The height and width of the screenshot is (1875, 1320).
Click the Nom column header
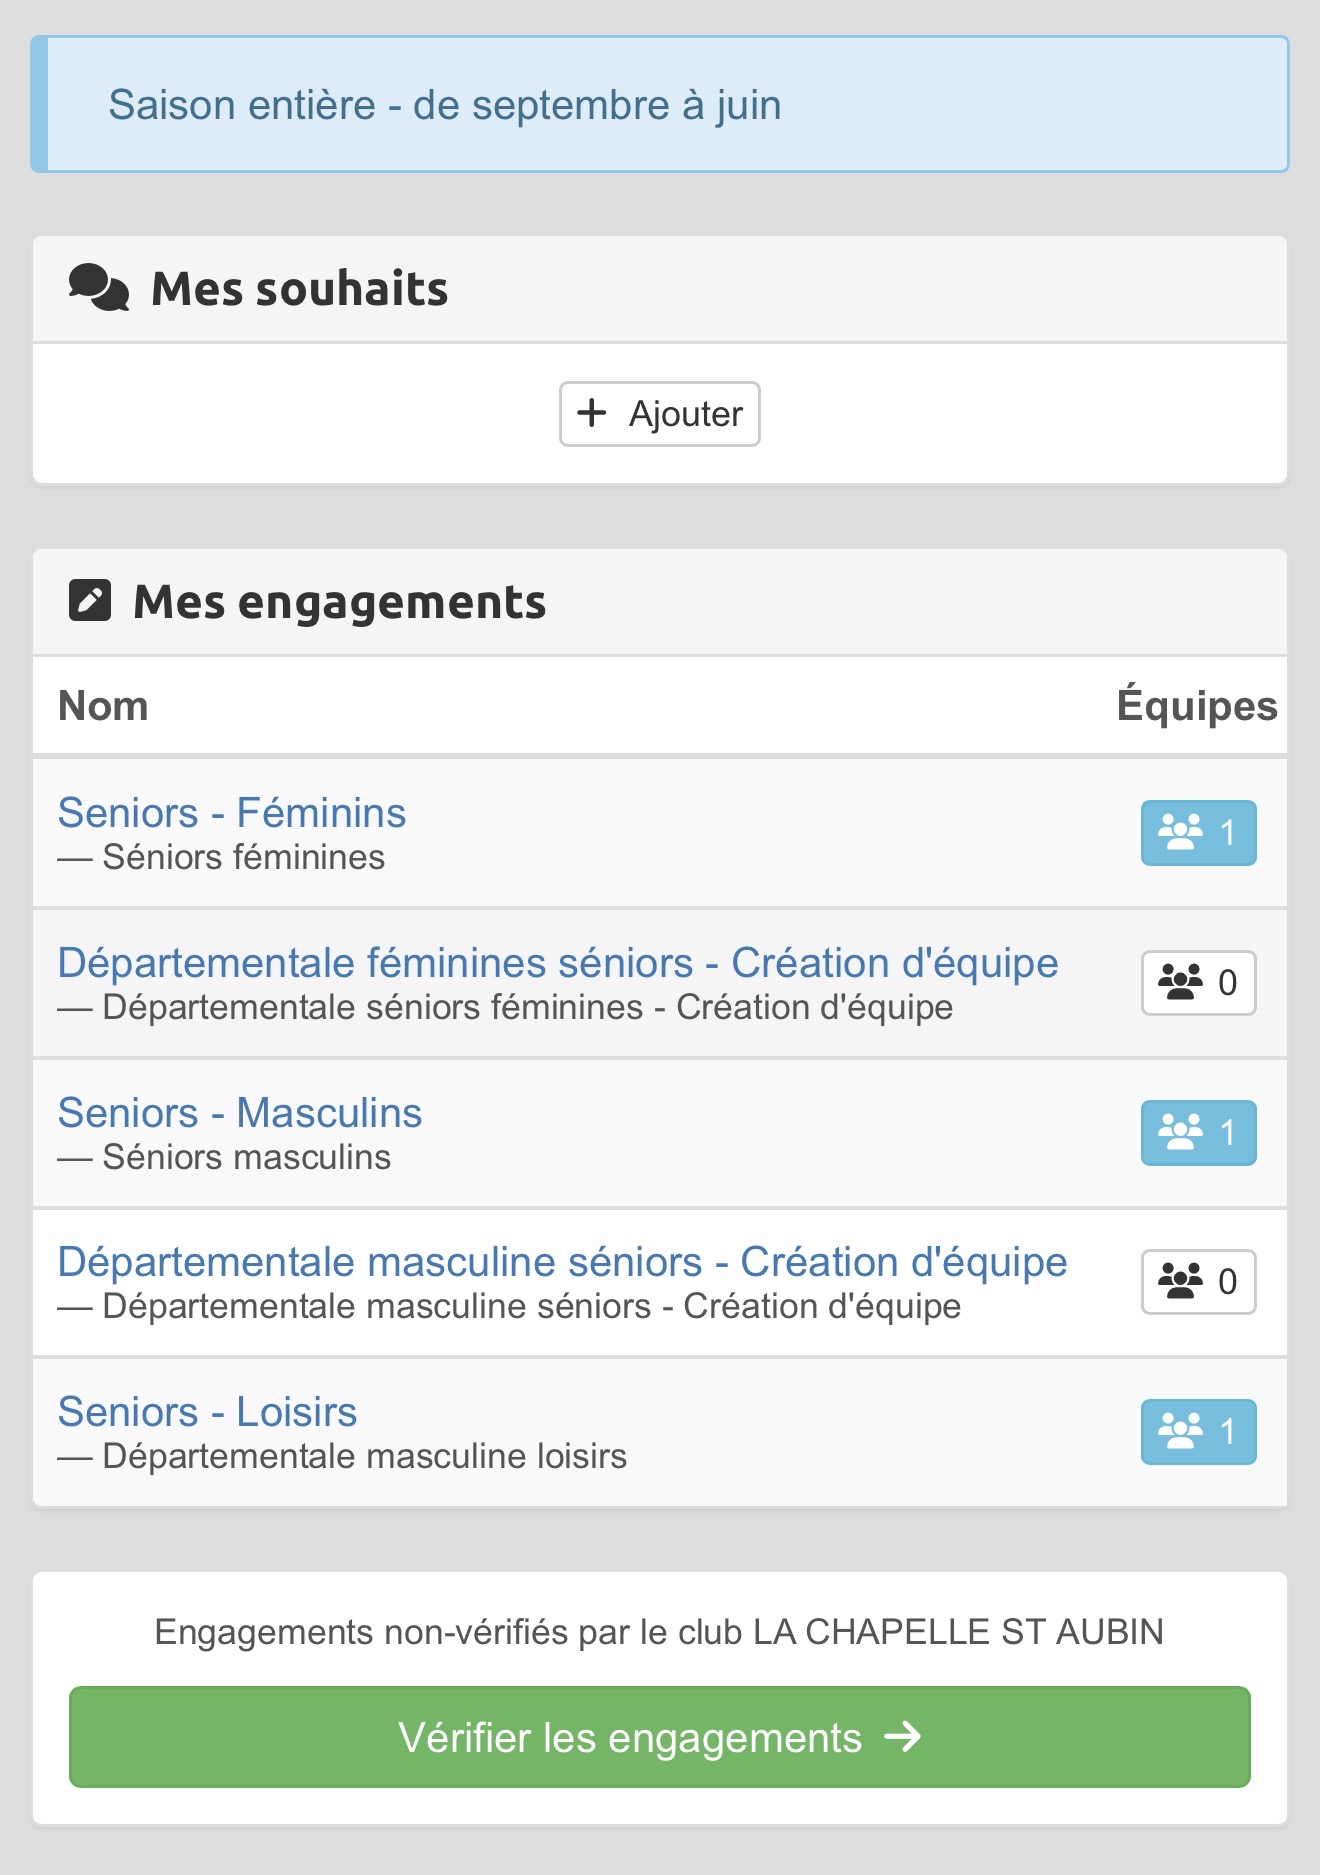[103, 706]
